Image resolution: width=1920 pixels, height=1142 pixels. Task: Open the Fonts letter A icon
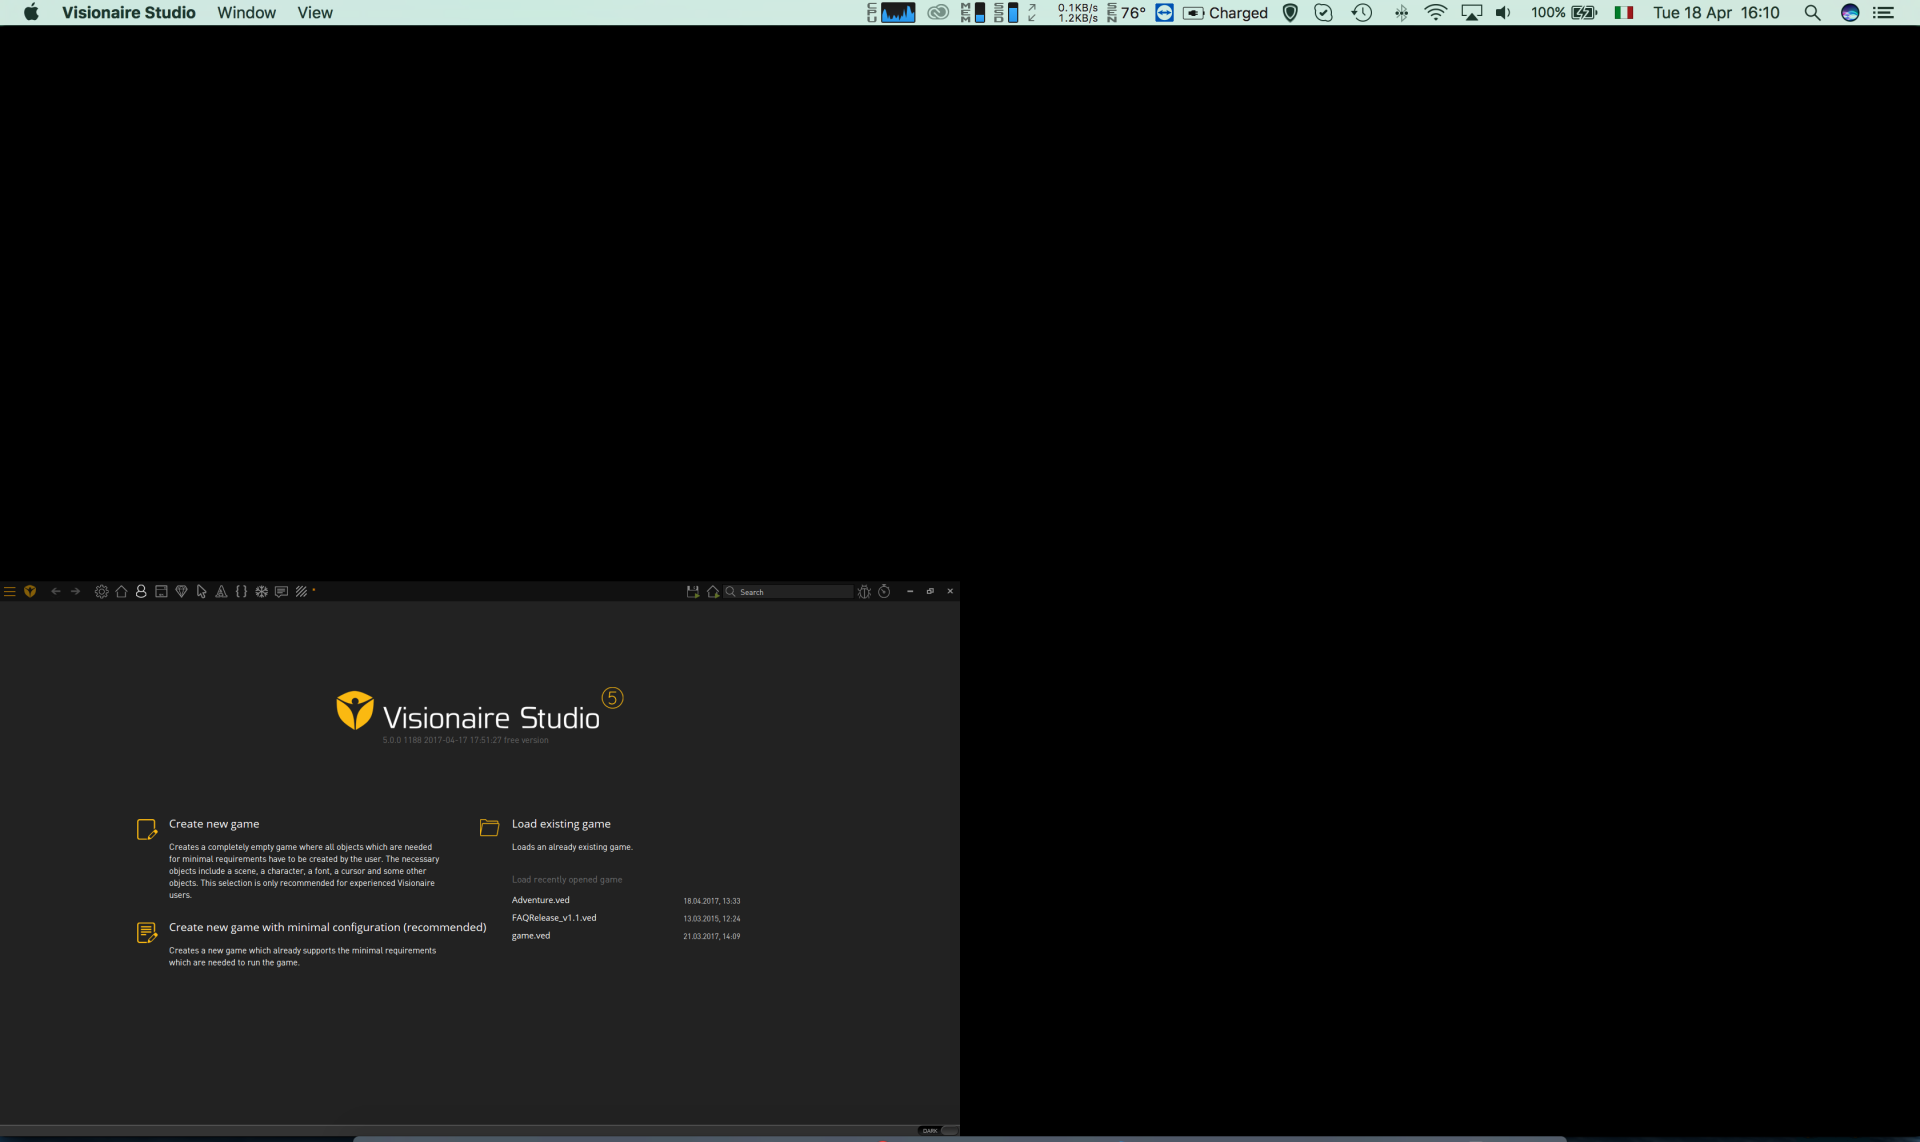[x=221, y=592]
